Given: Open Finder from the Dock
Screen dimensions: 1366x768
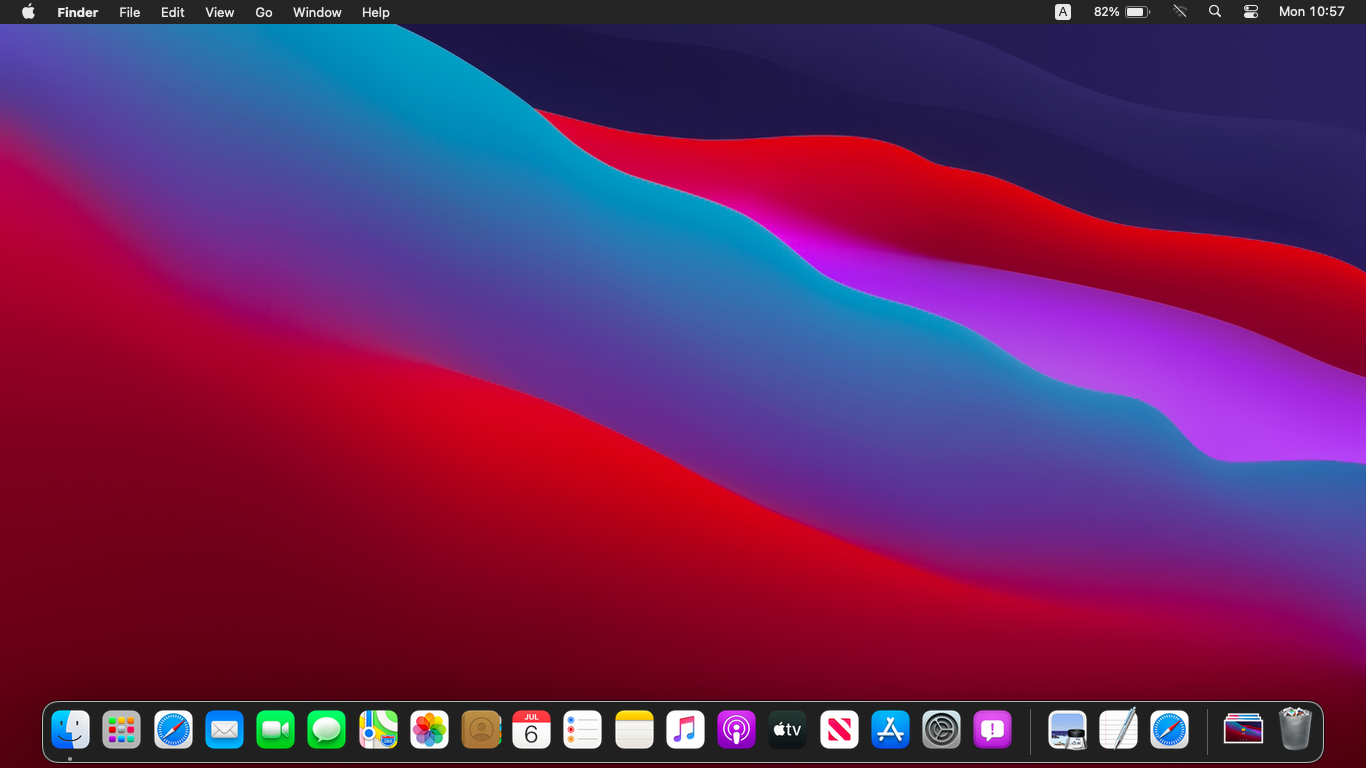Looking at the screenshot, I should (70, 730).
